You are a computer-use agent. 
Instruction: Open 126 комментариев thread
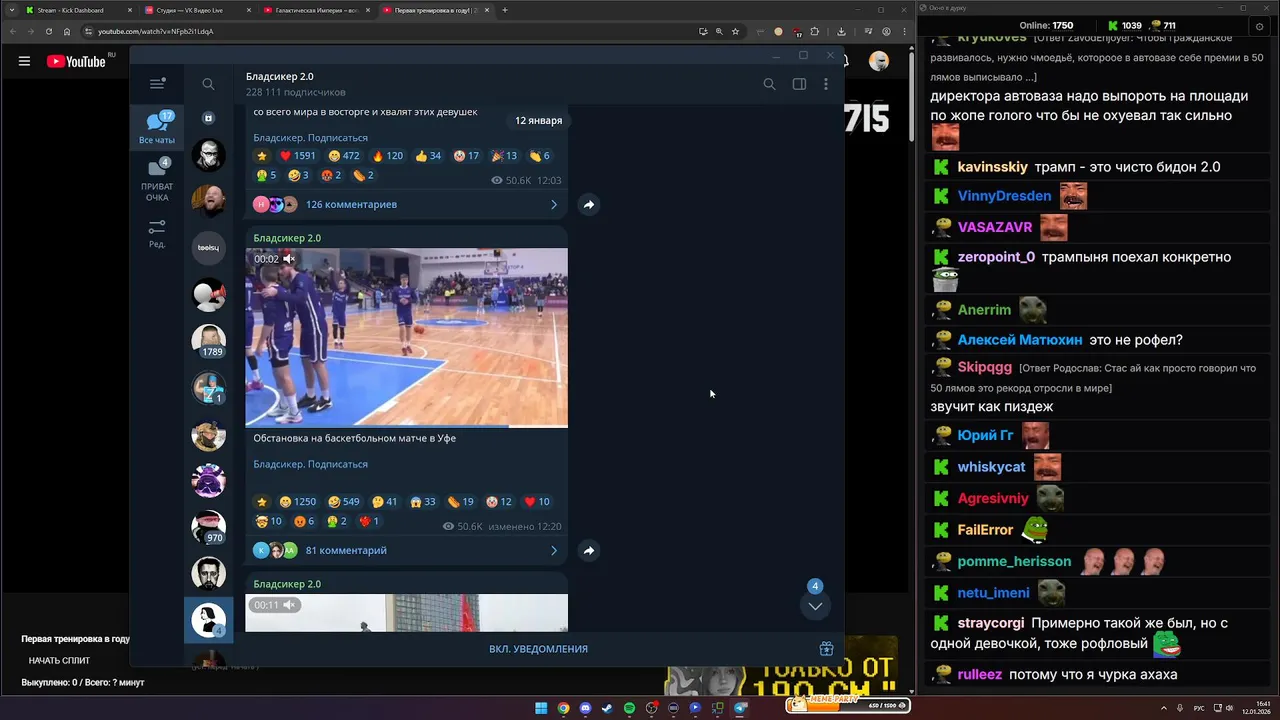click(x=351, y=204)
